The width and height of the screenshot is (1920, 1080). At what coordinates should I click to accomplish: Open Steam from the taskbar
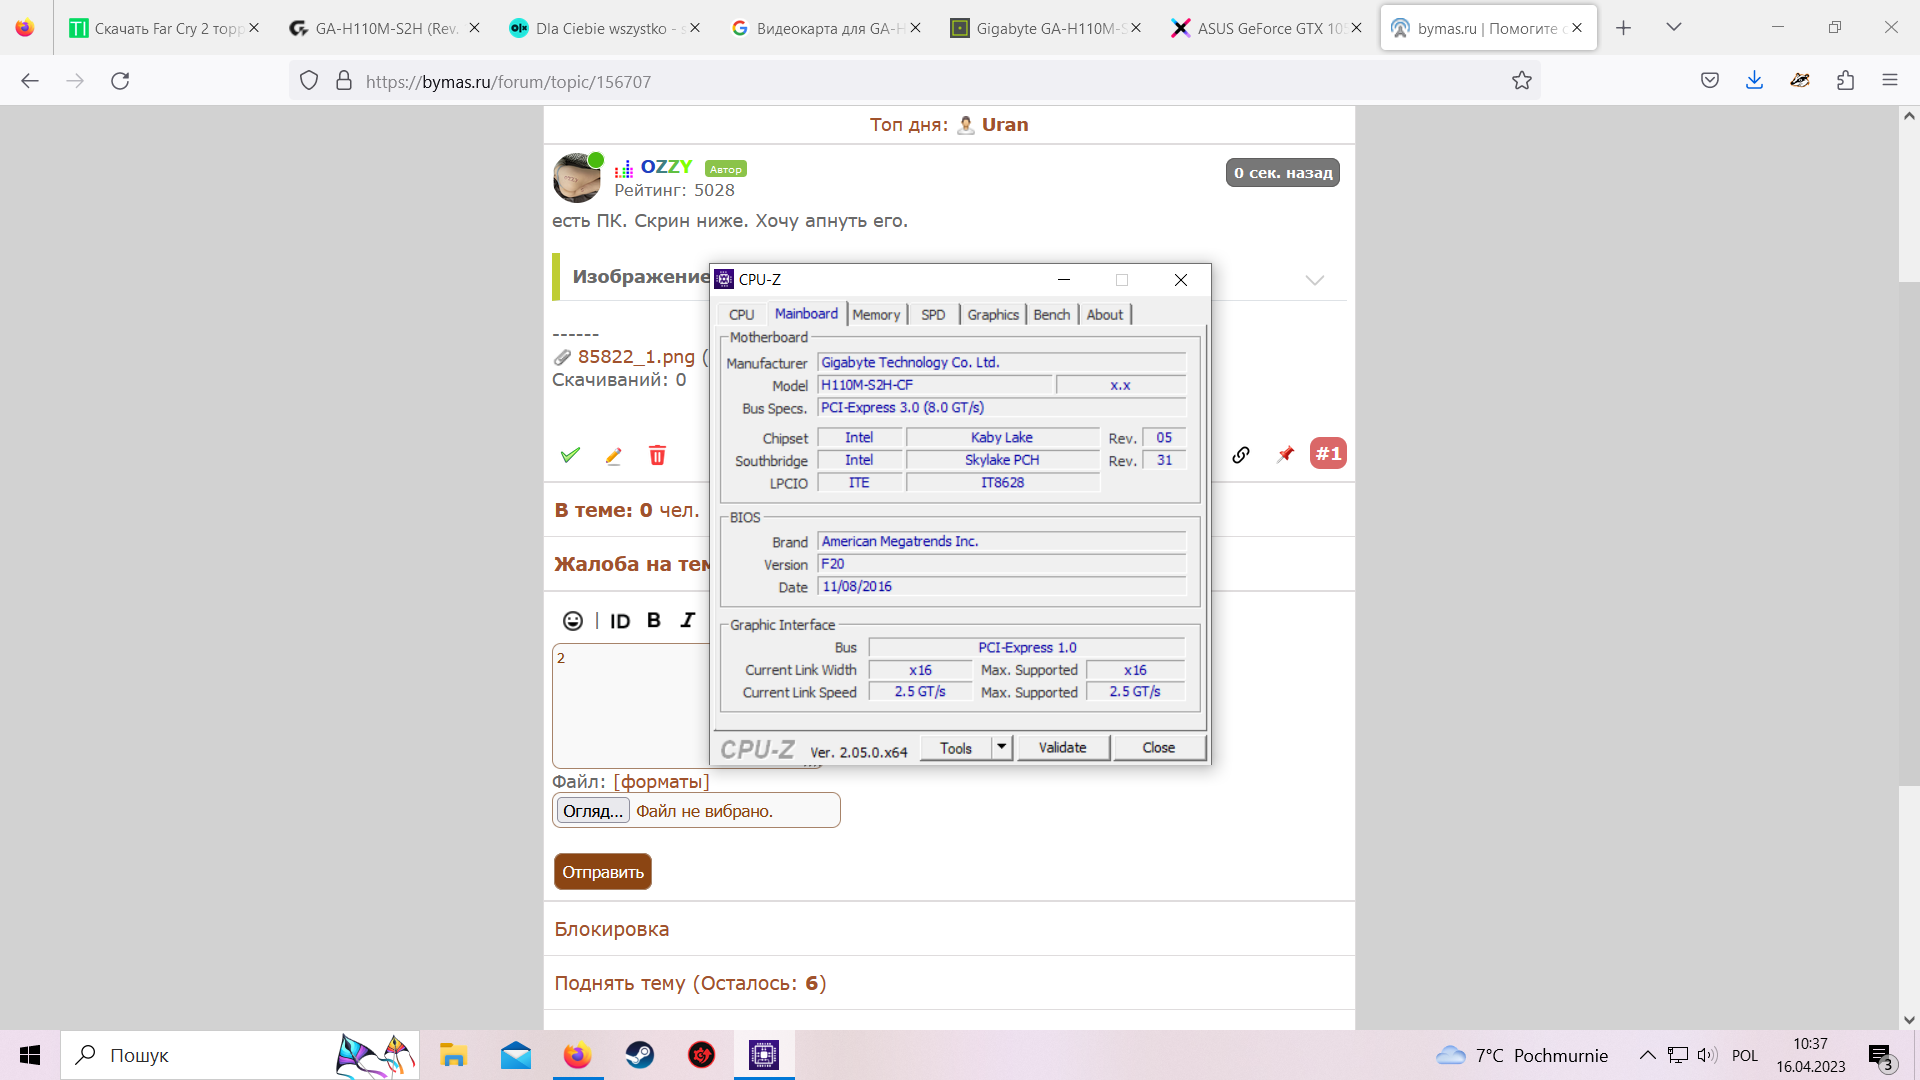[639, 1055]
